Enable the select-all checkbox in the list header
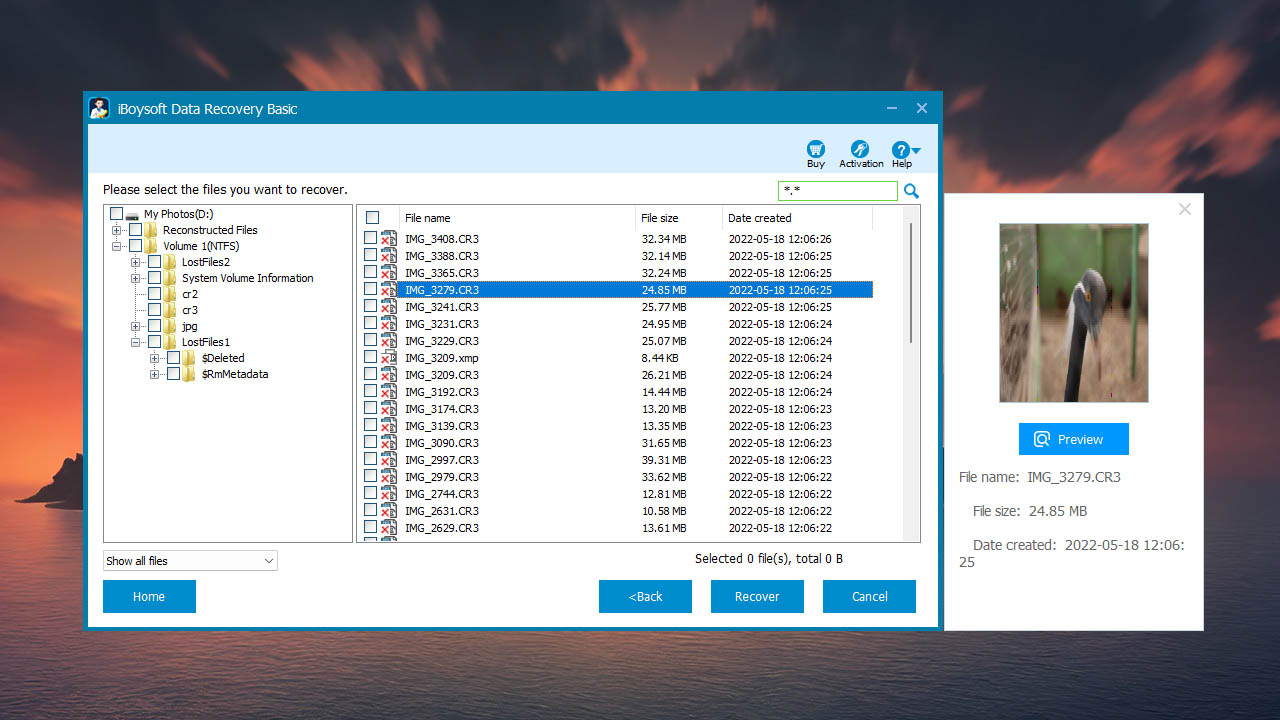The image size is (1280, 720). click(372, 218)
